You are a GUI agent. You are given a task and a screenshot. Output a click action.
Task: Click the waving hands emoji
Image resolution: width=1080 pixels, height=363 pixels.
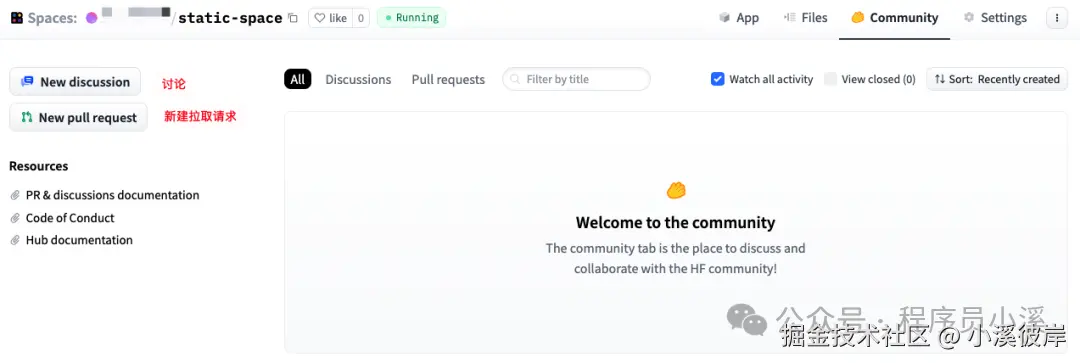[x=676, y=190]
